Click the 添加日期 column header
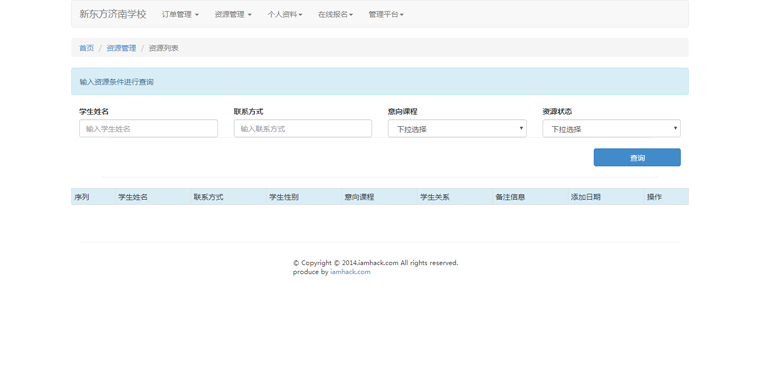 tap(586, 197)
